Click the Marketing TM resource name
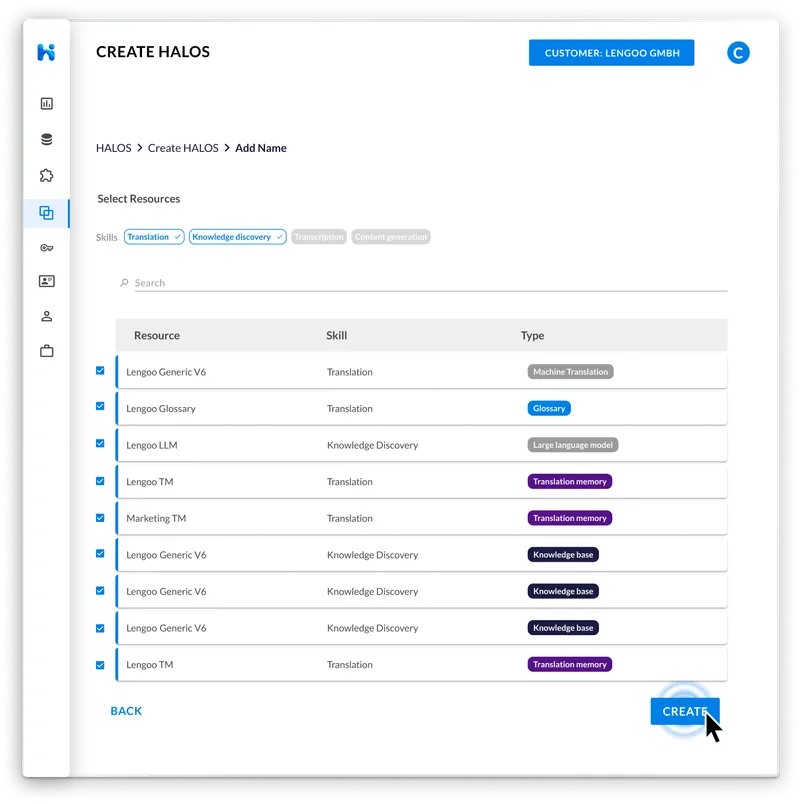 [156, 518]
